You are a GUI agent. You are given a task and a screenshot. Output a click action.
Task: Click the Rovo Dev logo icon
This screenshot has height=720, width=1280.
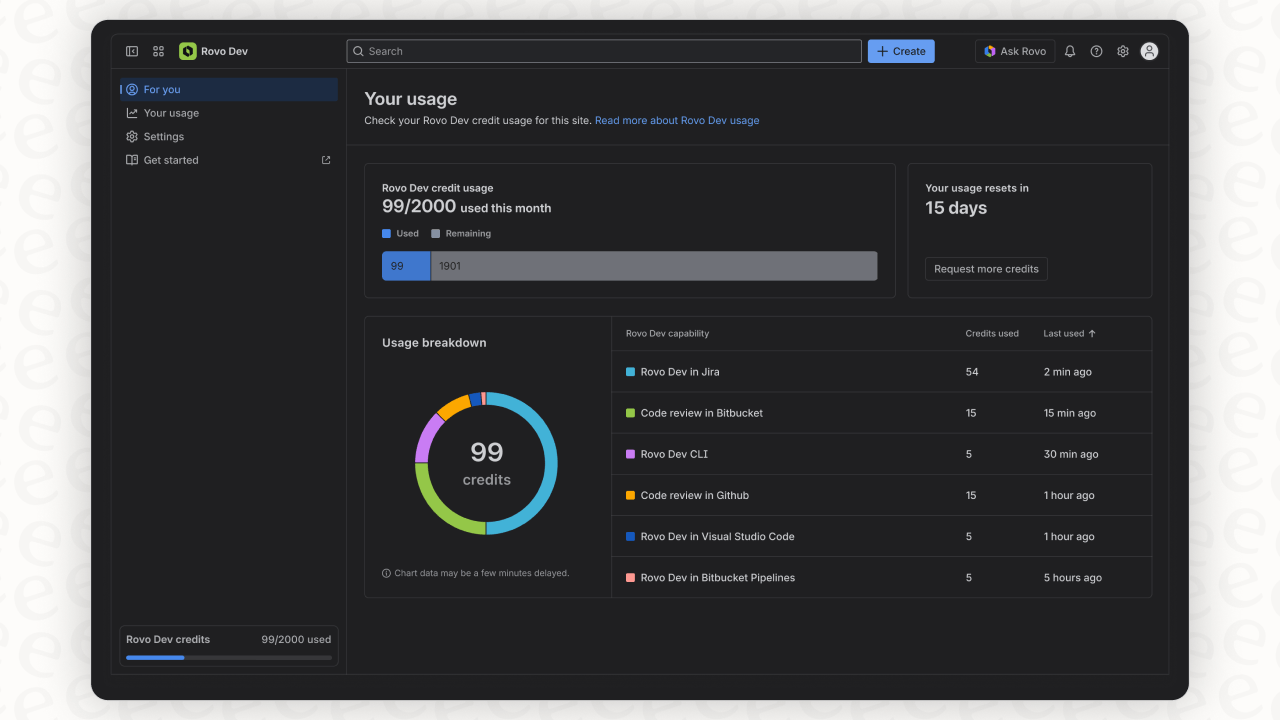pos(188,51)
